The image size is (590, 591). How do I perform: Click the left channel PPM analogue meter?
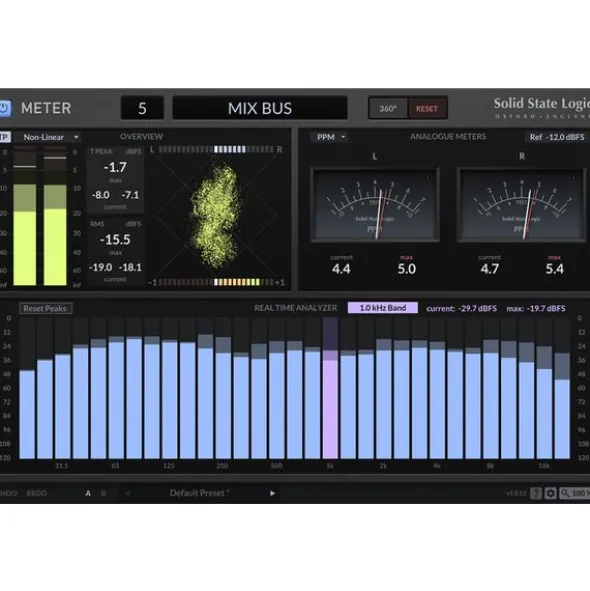(x=375, y=205)
